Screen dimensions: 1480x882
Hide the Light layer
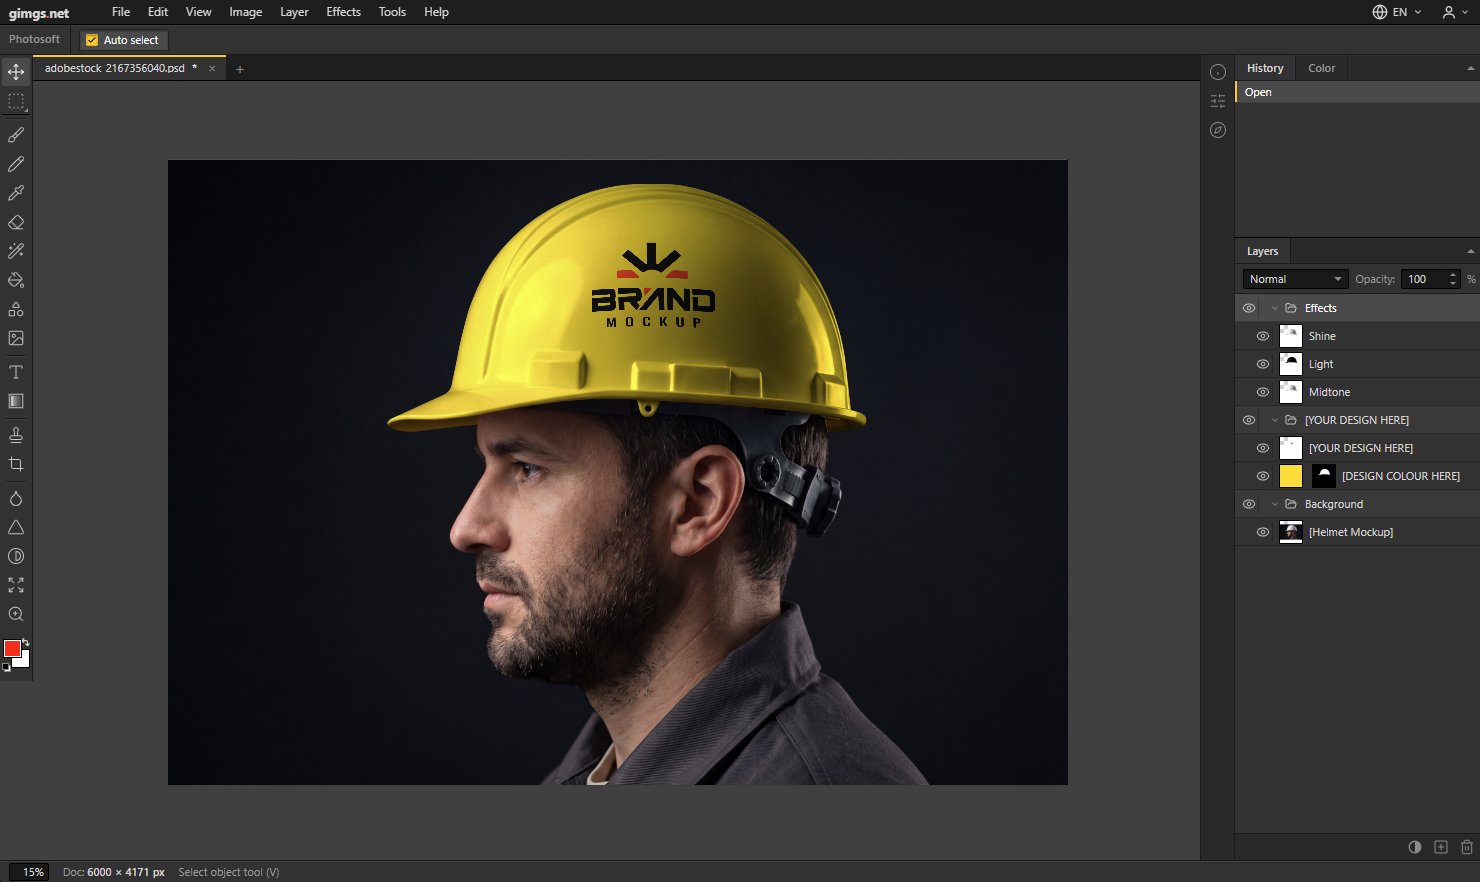coord(1263,364)
